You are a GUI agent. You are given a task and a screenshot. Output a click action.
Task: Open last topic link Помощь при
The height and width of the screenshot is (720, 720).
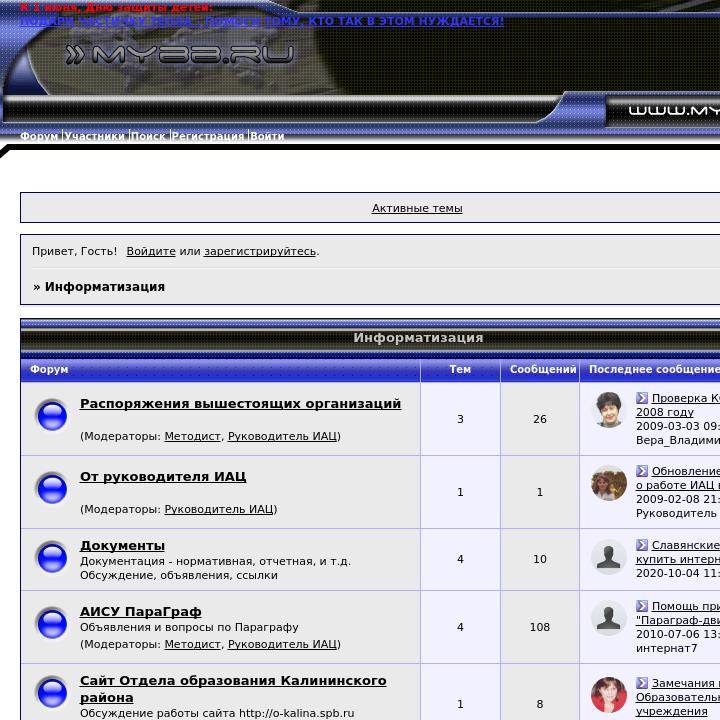679,613
